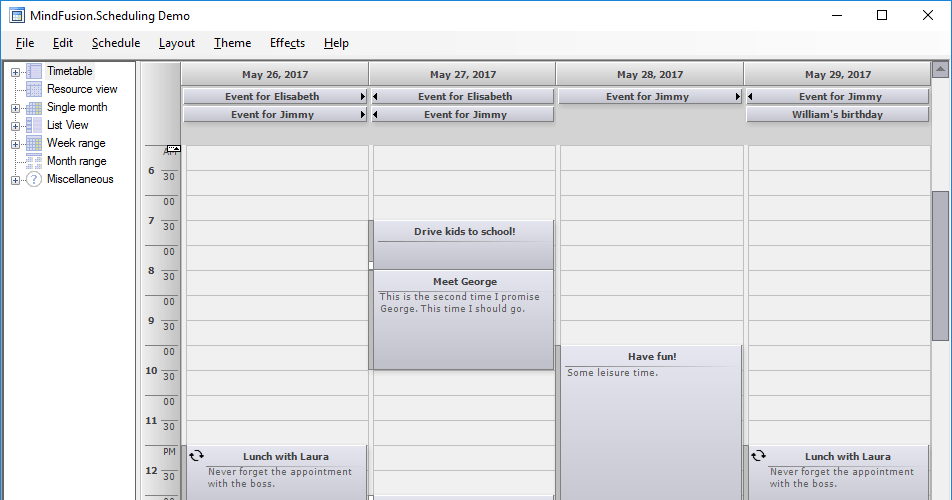
Task: Select the May 28, 2017 column header
Action: point(650,74)
